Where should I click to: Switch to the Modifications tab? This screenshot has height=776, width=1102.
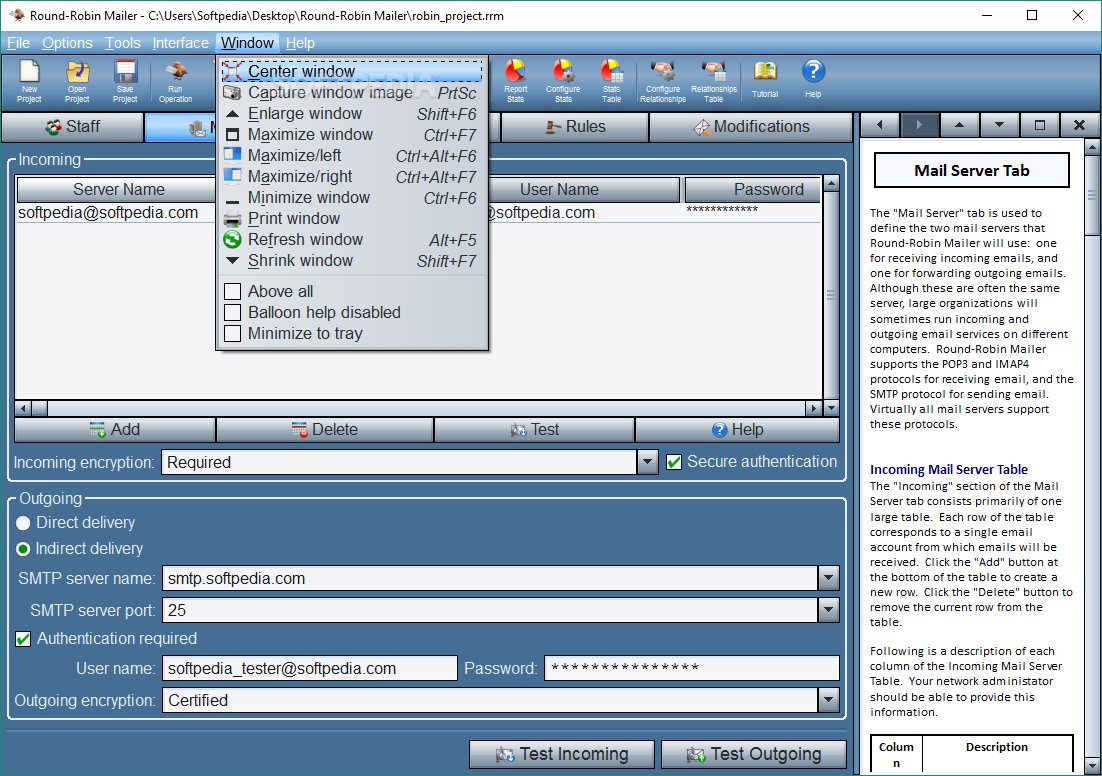tap(751, 127)
